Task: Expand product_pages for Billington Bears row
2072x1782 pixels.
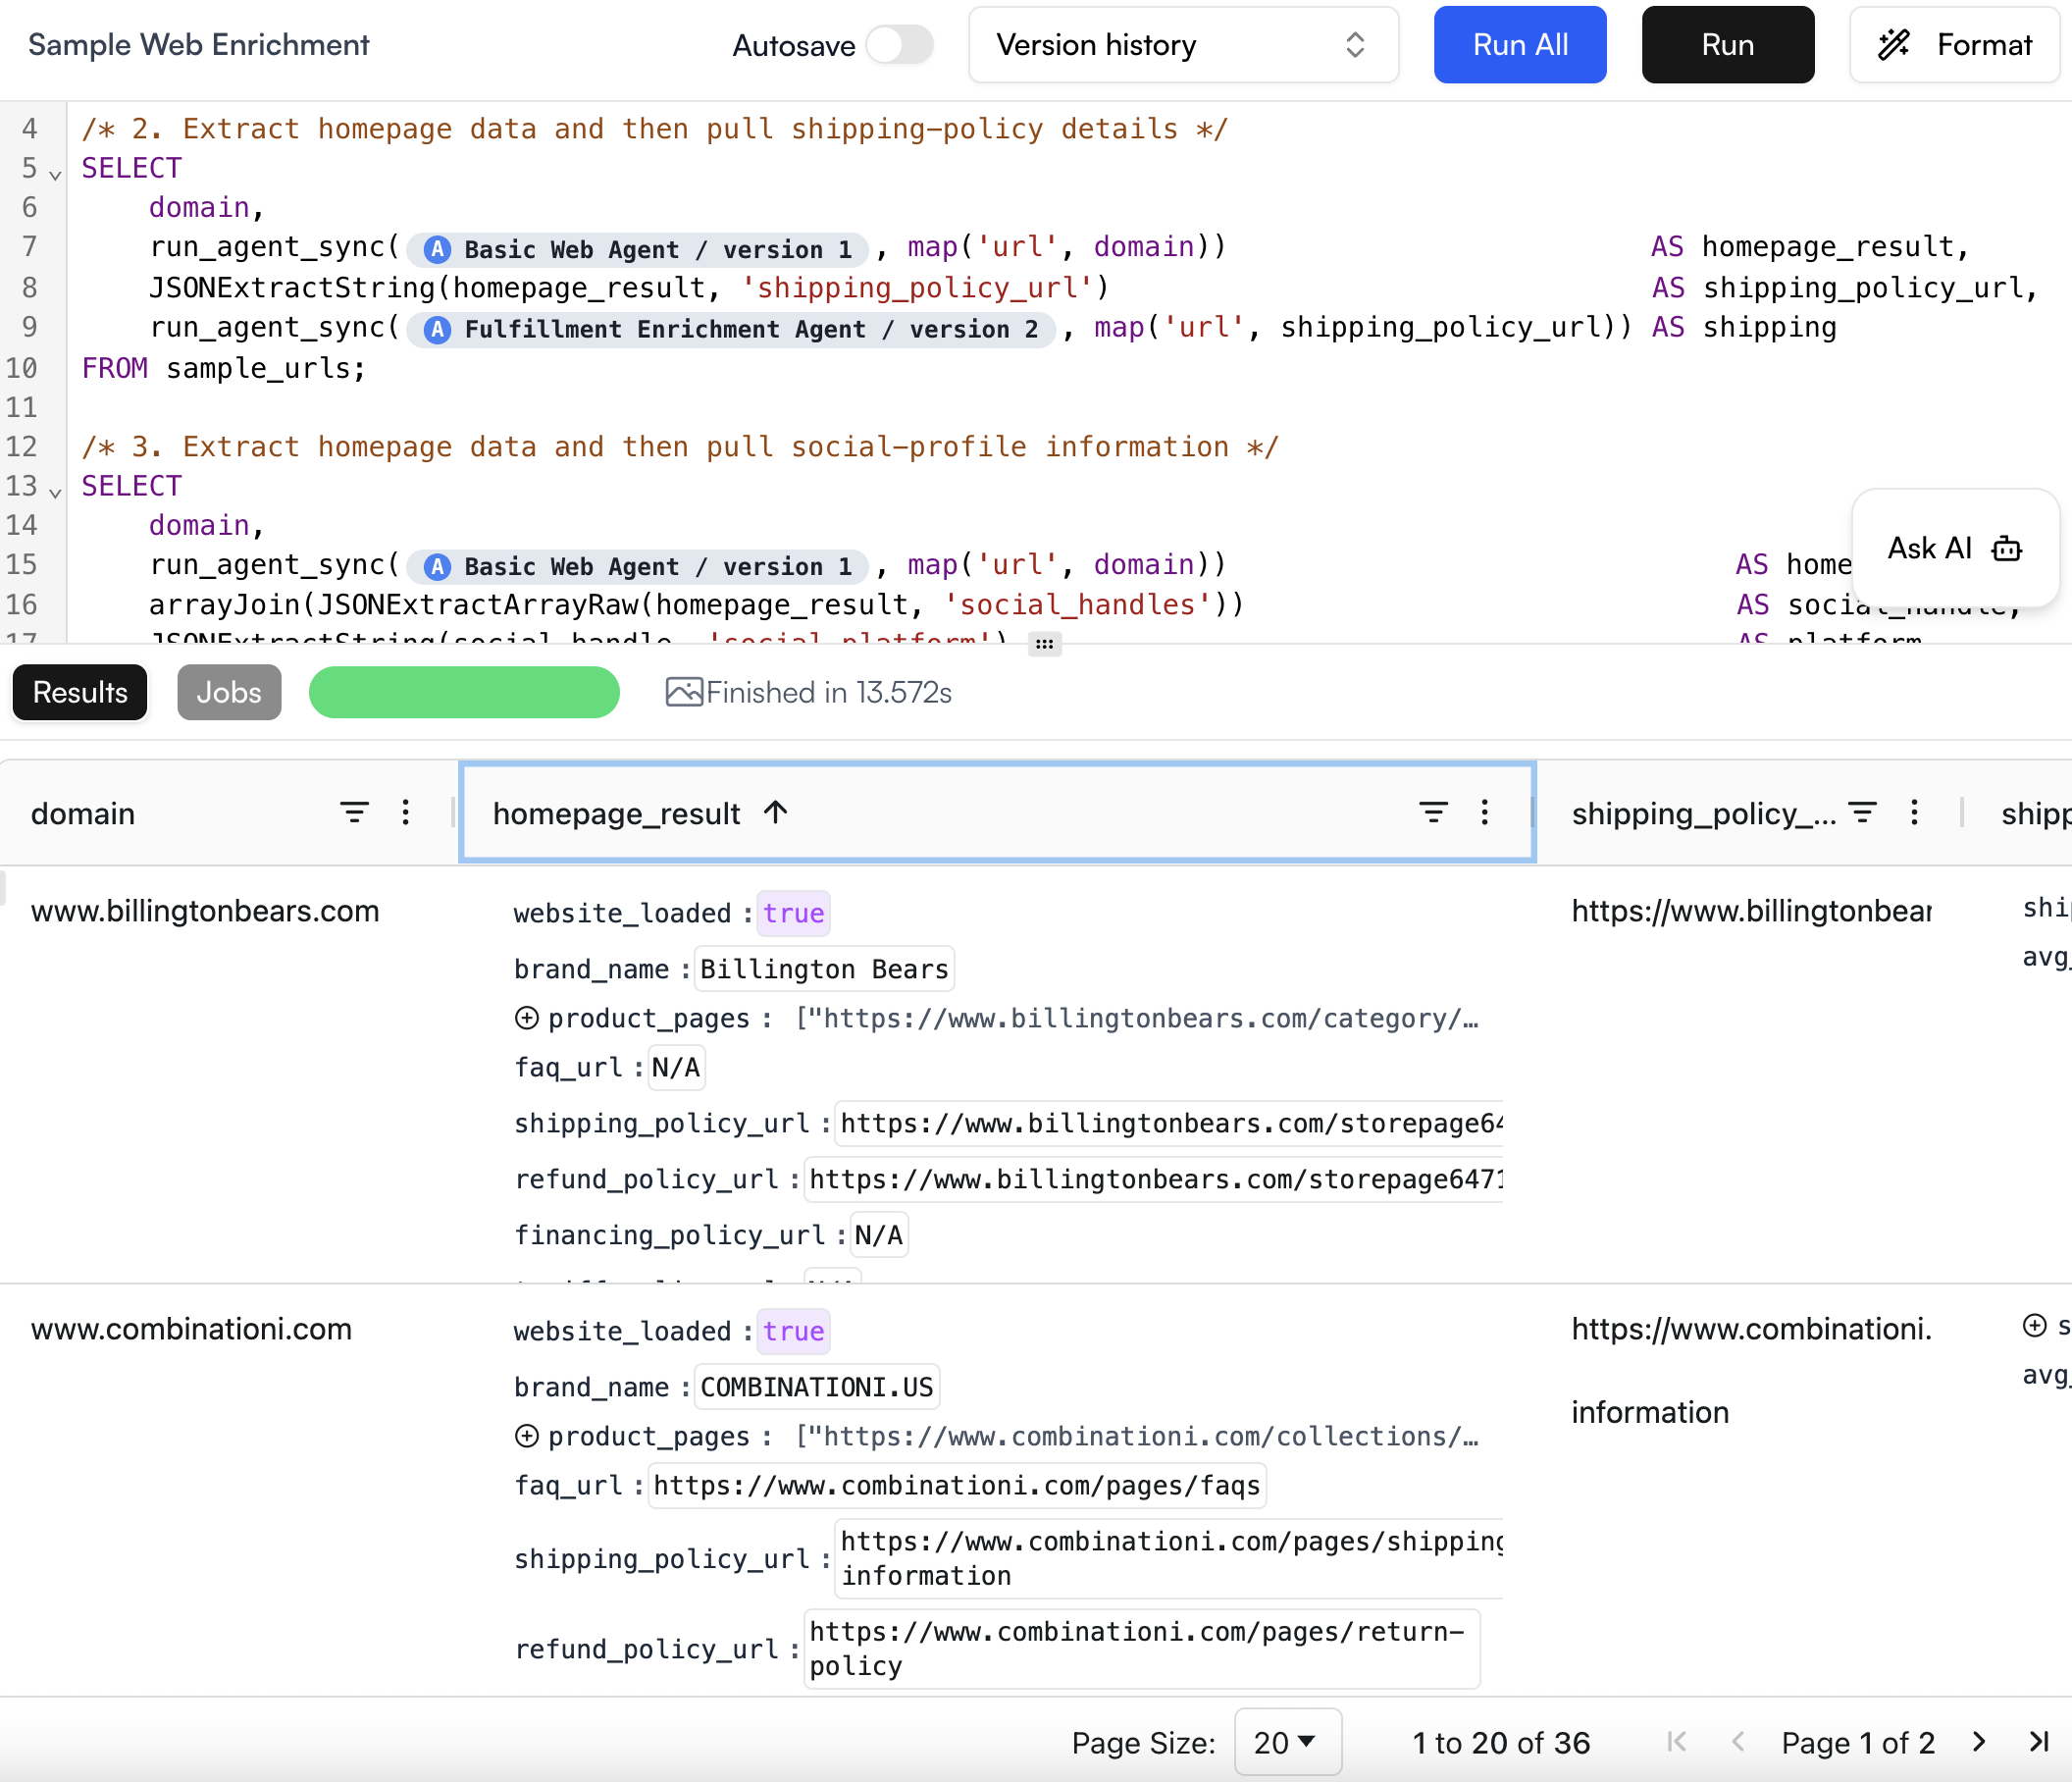Action: pyautogui.click(x=526, y=1018)
